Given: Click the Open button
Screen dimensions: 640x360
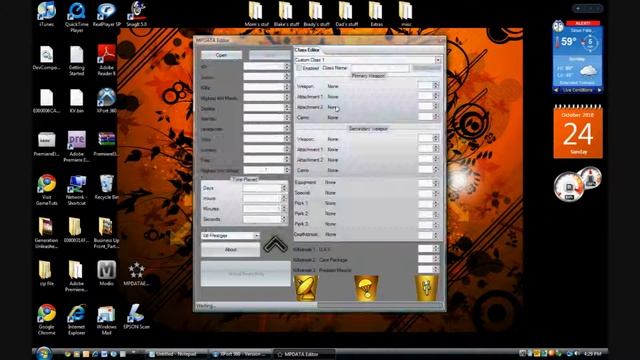Looking at the screenshot, I should pos(221,55).
